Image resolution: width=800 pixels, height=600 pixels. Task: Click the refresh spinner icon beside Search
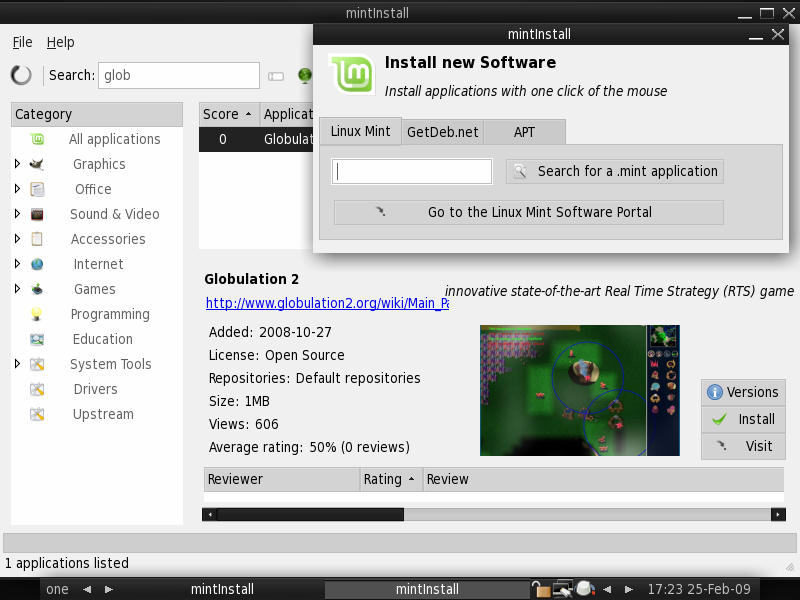21,75
